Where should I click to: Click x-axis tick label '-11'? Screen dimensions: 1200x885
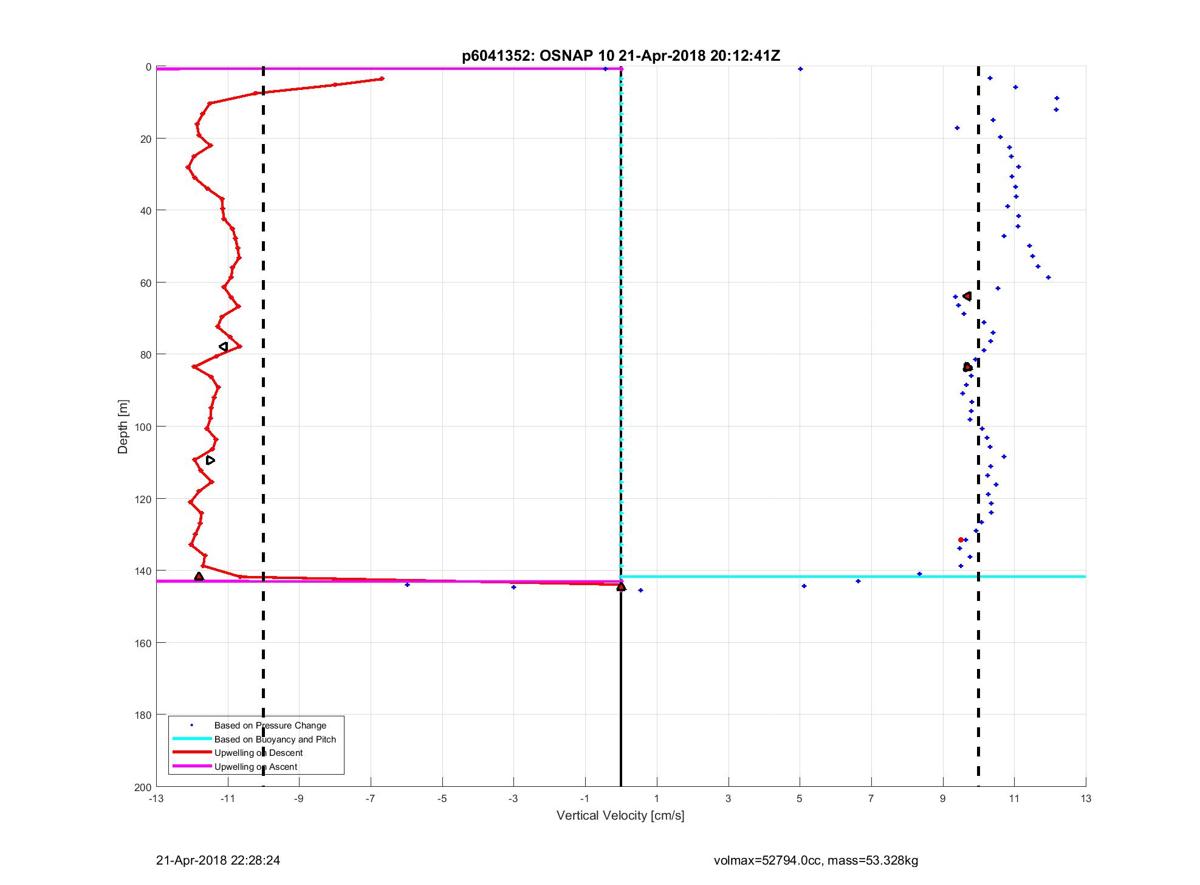pyautogui.click(x=227, y=799)
